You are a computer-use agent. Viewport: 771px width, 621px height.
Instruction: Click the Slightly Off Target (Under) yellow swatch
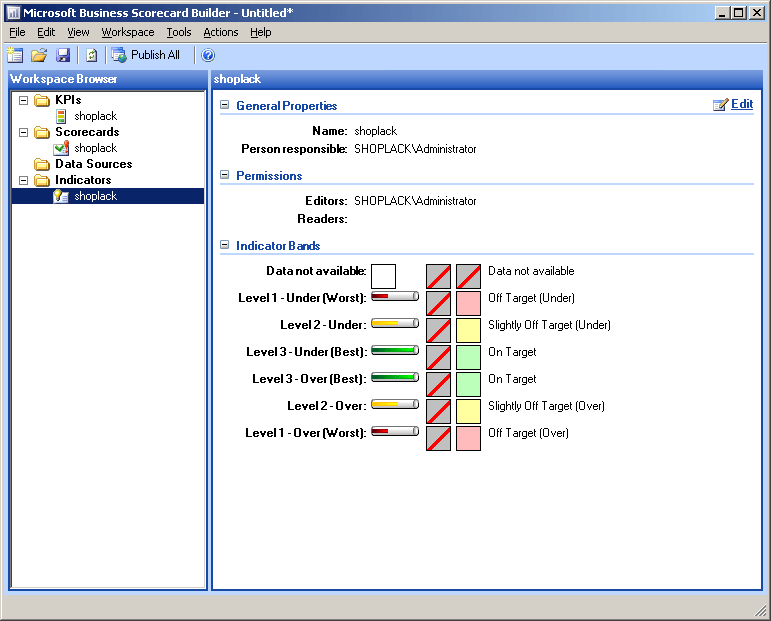pyautogui.click(x=469, y=330)
